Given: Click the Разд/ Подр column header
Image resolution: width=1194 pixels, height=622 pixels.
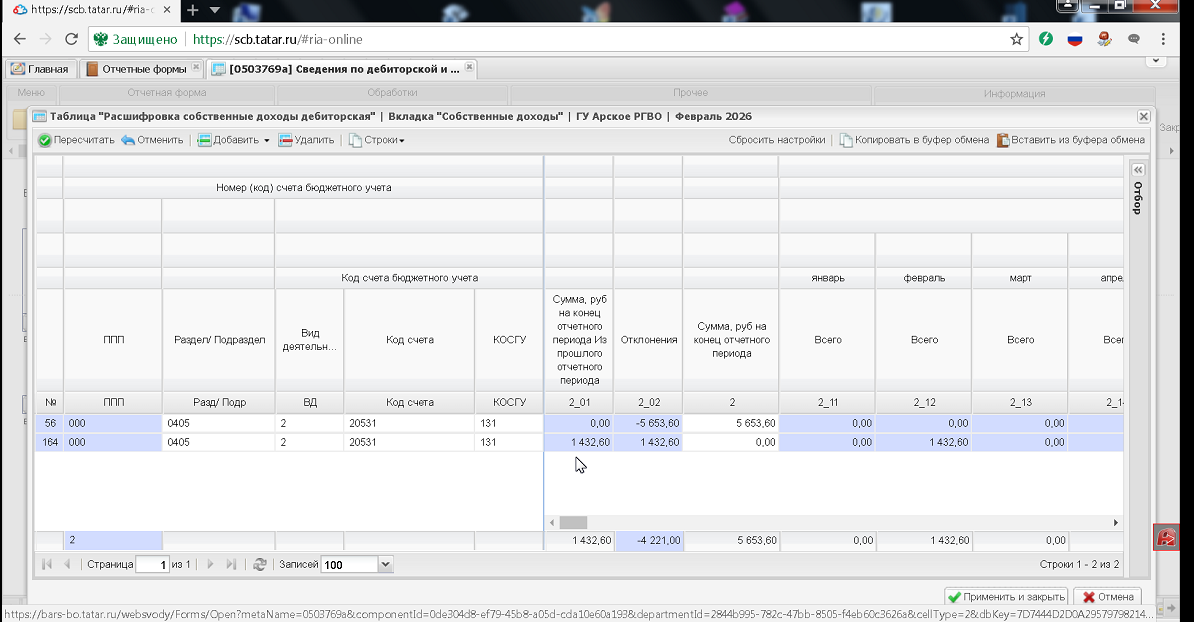Looking at the screenshot, I should pos(219,402).
